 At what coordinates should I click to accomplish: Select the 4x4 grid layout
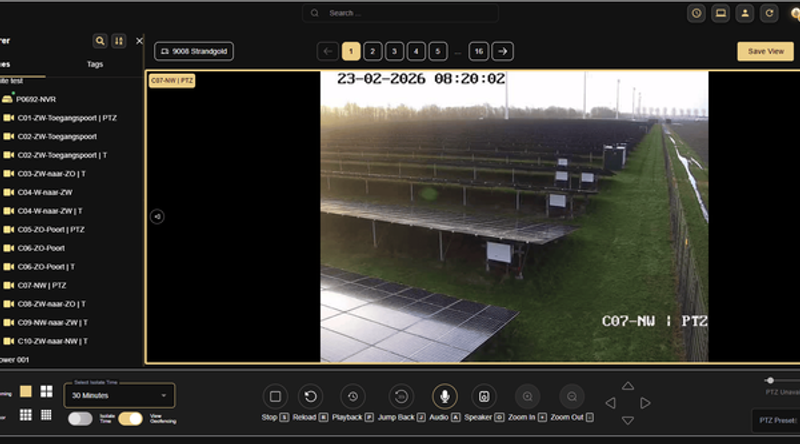coord(46,415)
